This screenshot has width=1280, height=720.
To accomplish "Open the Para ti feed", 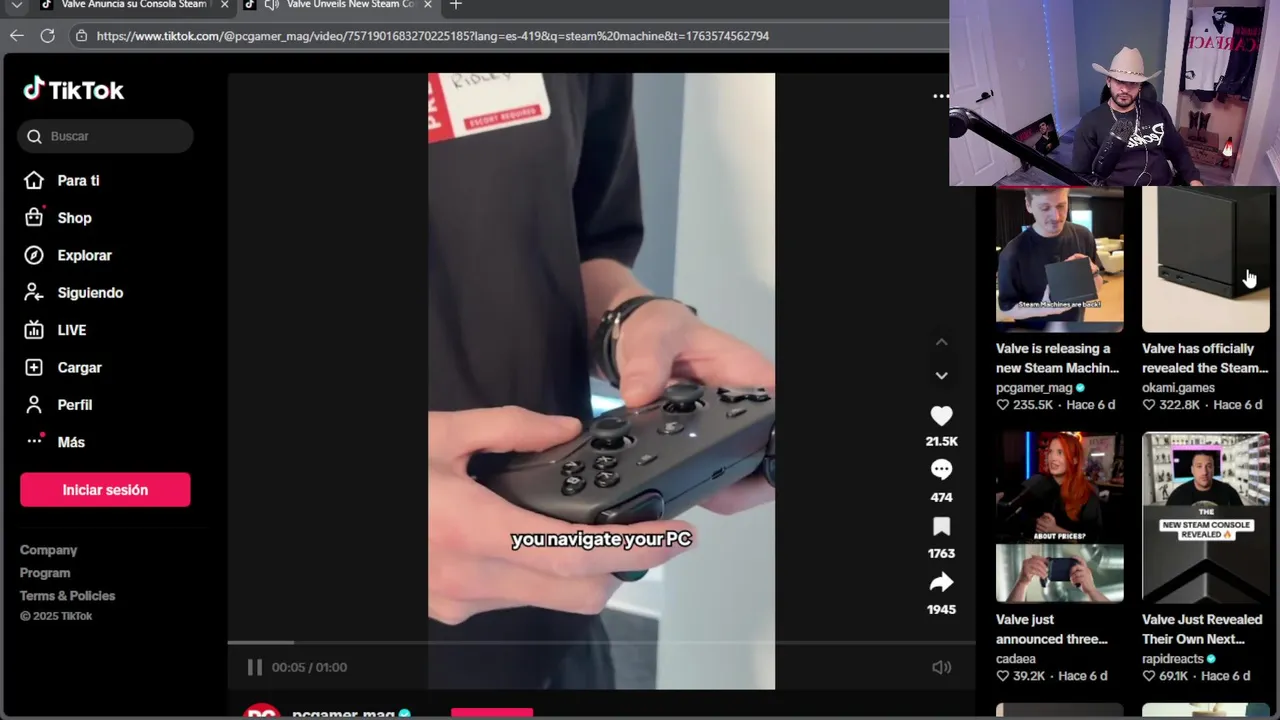I will (62, 181).
